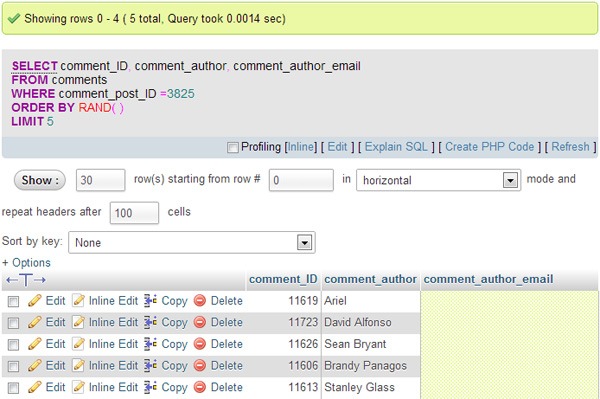
Task: Click the Inline Edit icon for Sean Bryant row
Action: [x=78, y=344]
